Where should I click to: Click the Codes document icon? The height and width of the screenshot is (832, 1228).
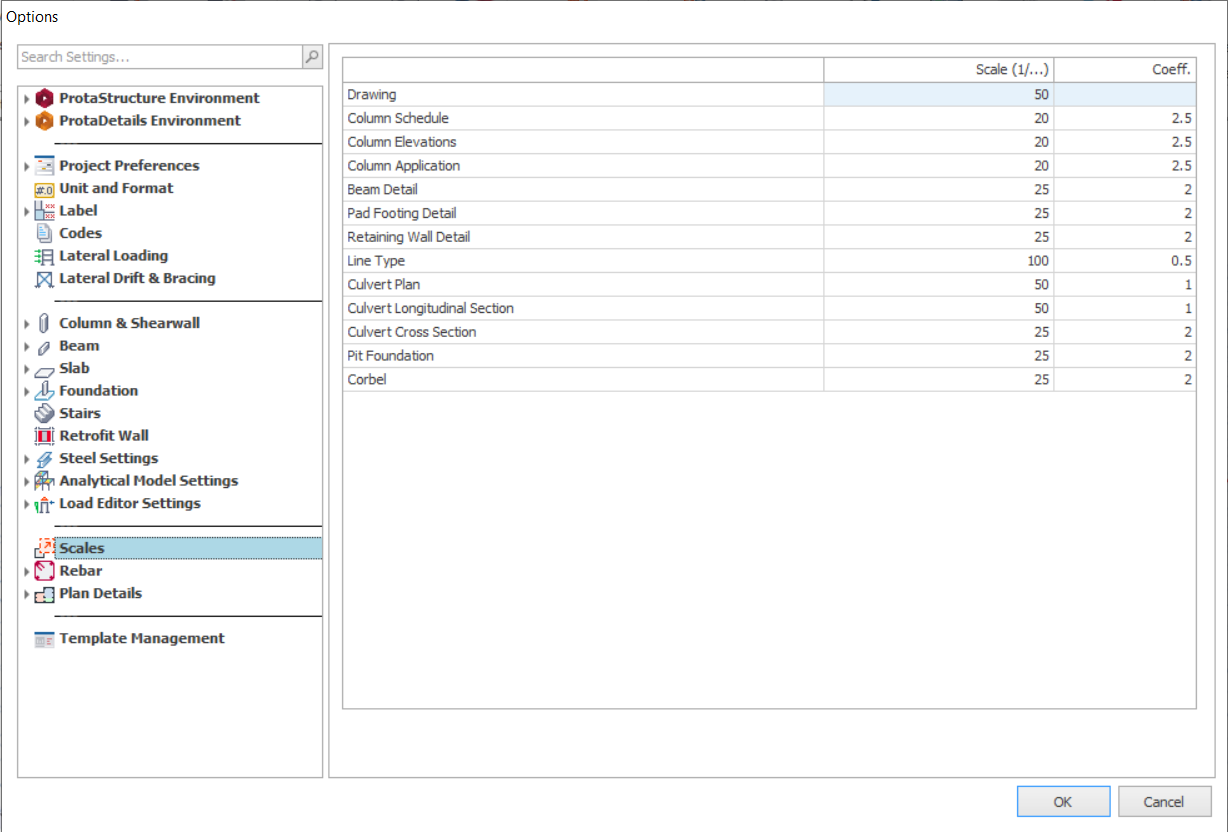tap(44, 233)
